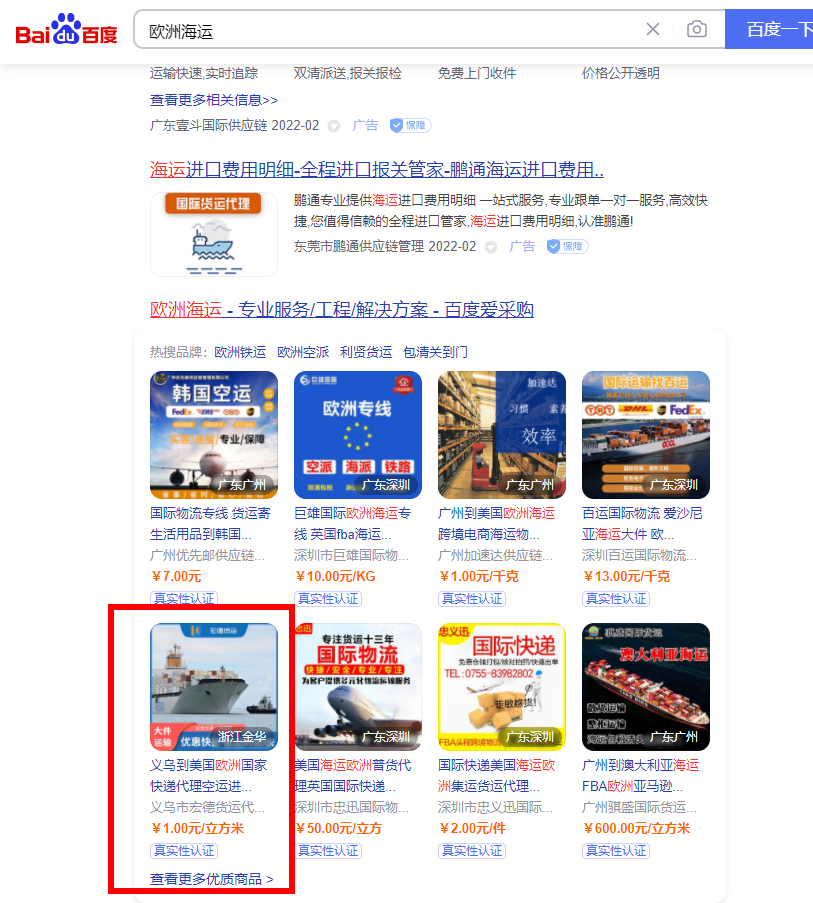The image size is (813, 903).
Task: Open 查看更多优质商品 > link
Action: (212, 879)
